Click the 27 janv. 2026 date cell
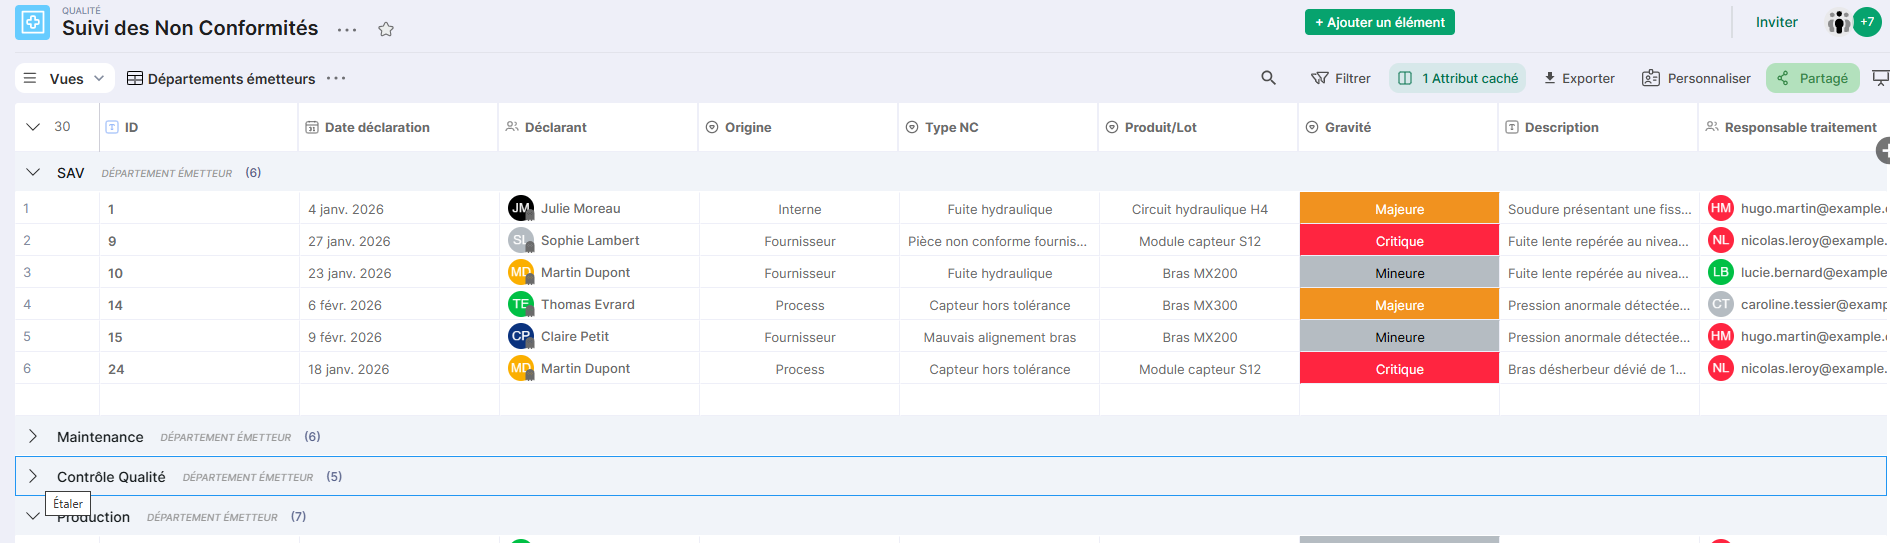The height and width of the screenshot is (543, 1890). [399, 240]
